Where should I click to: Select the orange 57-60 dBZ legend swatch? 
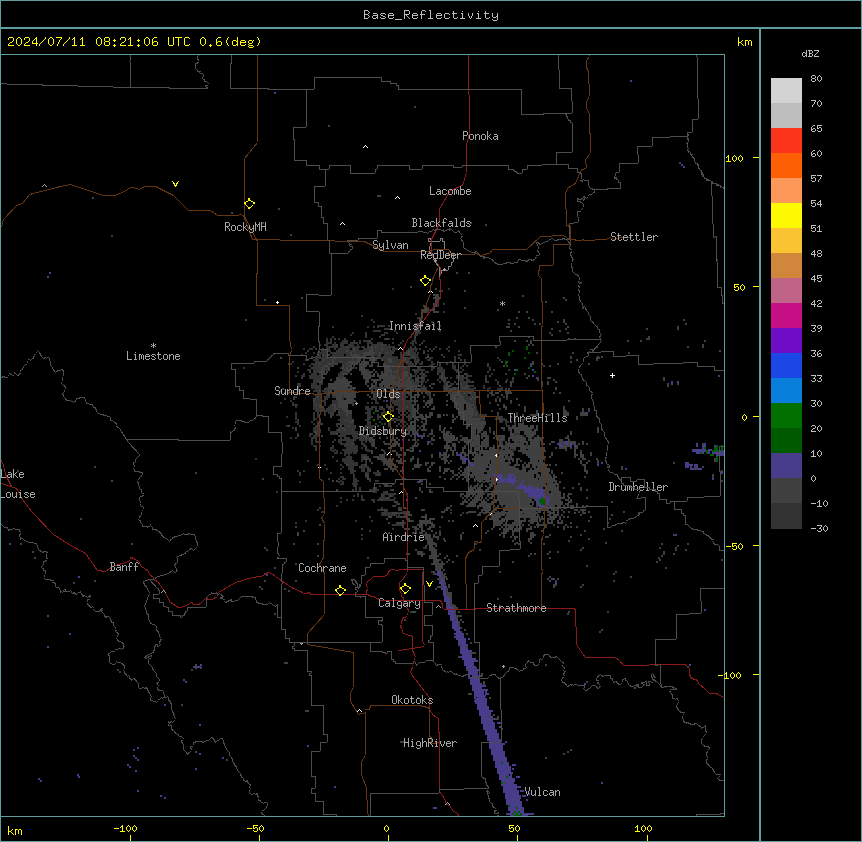point(786,165)
